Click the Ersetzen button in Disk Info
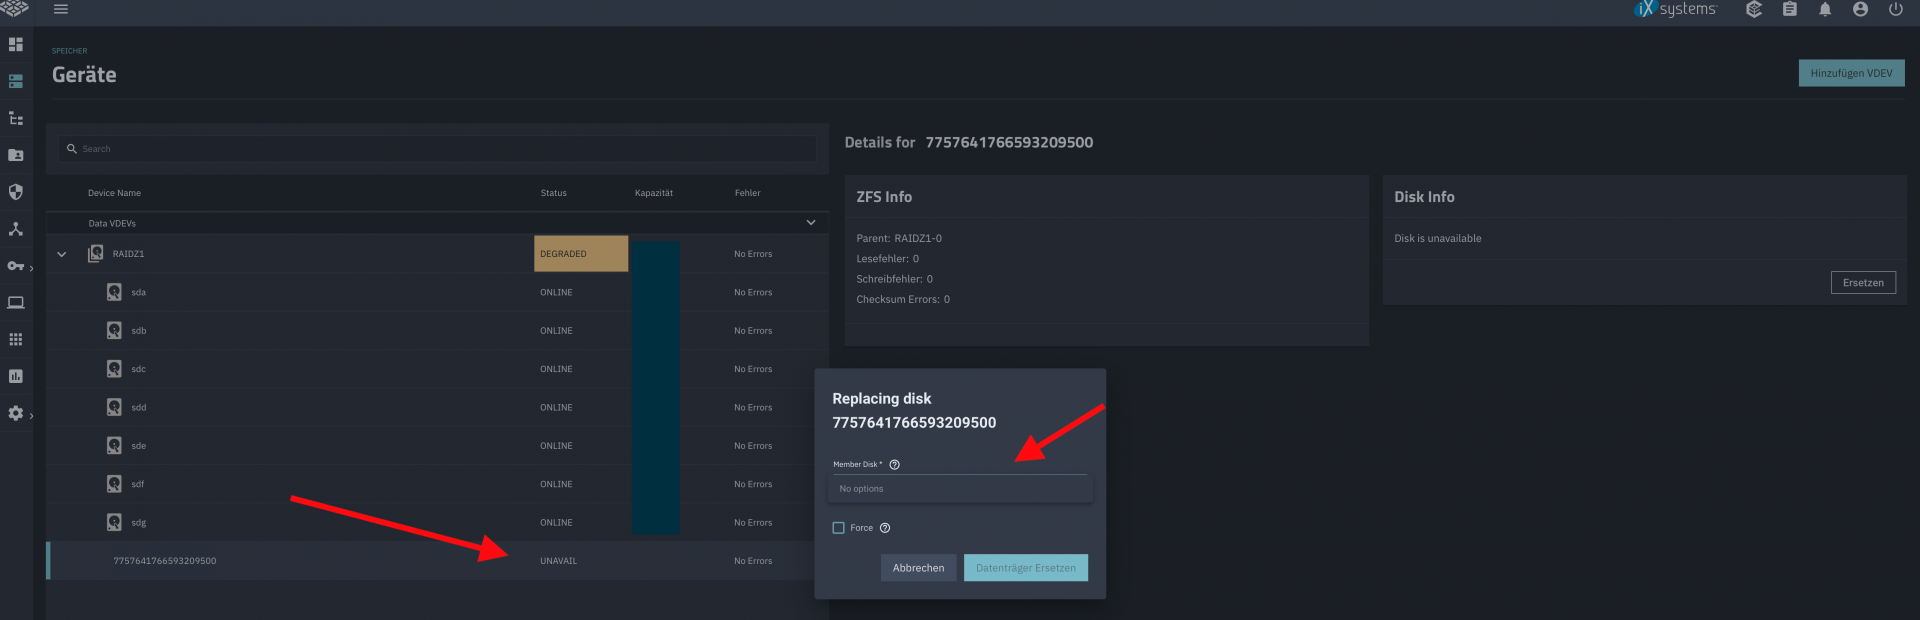 tap(1863, 283)
